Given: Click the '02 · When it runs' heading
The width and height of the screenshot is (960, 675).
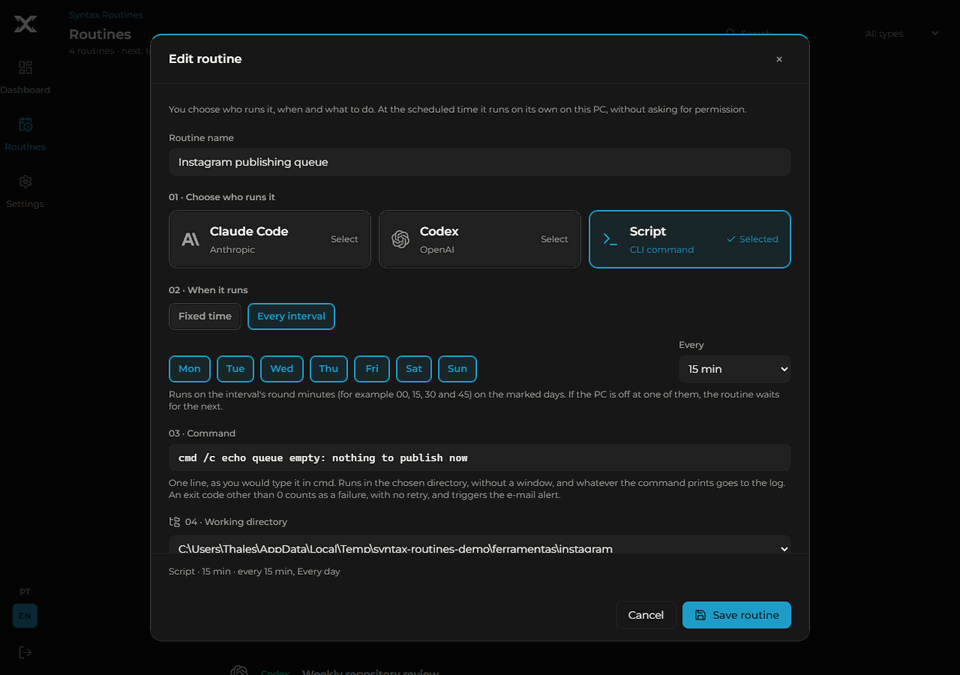Looking at the screenshot, I should tap(208, 290).
